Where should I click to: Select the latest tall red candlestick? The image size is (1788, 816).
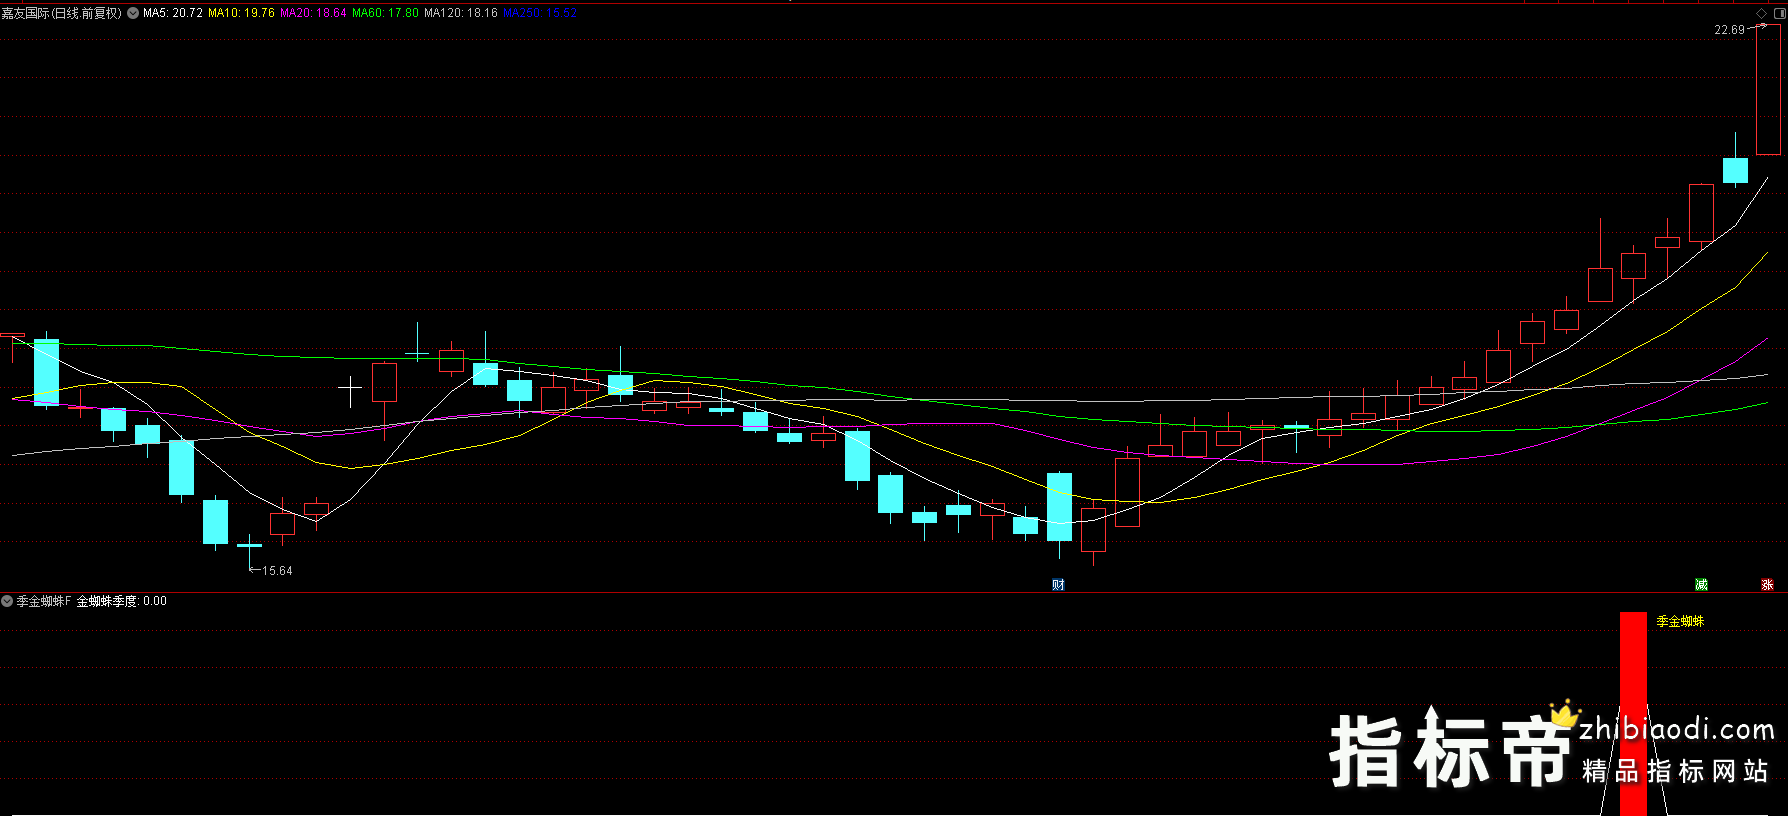coord(1768,90)
